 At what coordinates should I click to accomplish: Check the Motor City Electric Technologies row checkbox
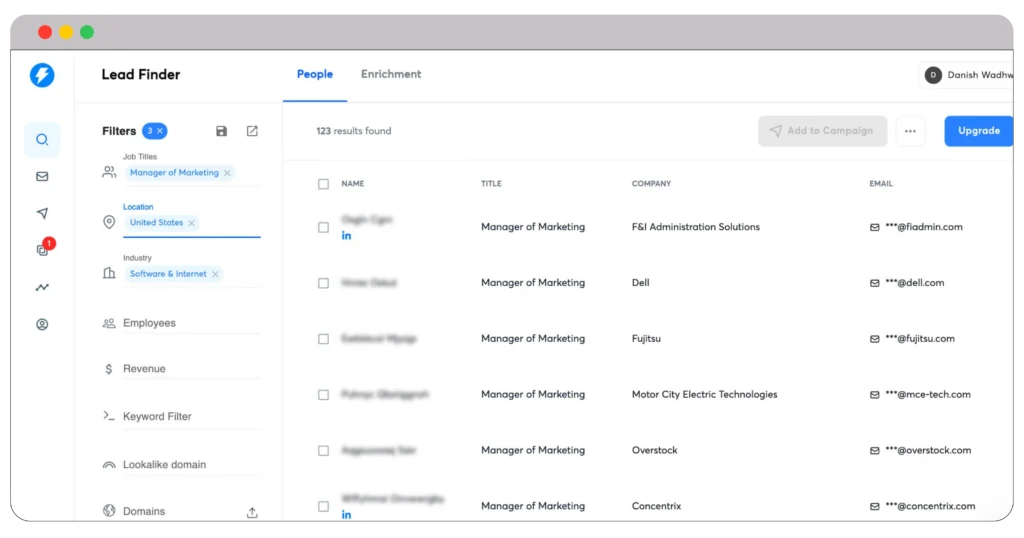click(x=323, y=395)
